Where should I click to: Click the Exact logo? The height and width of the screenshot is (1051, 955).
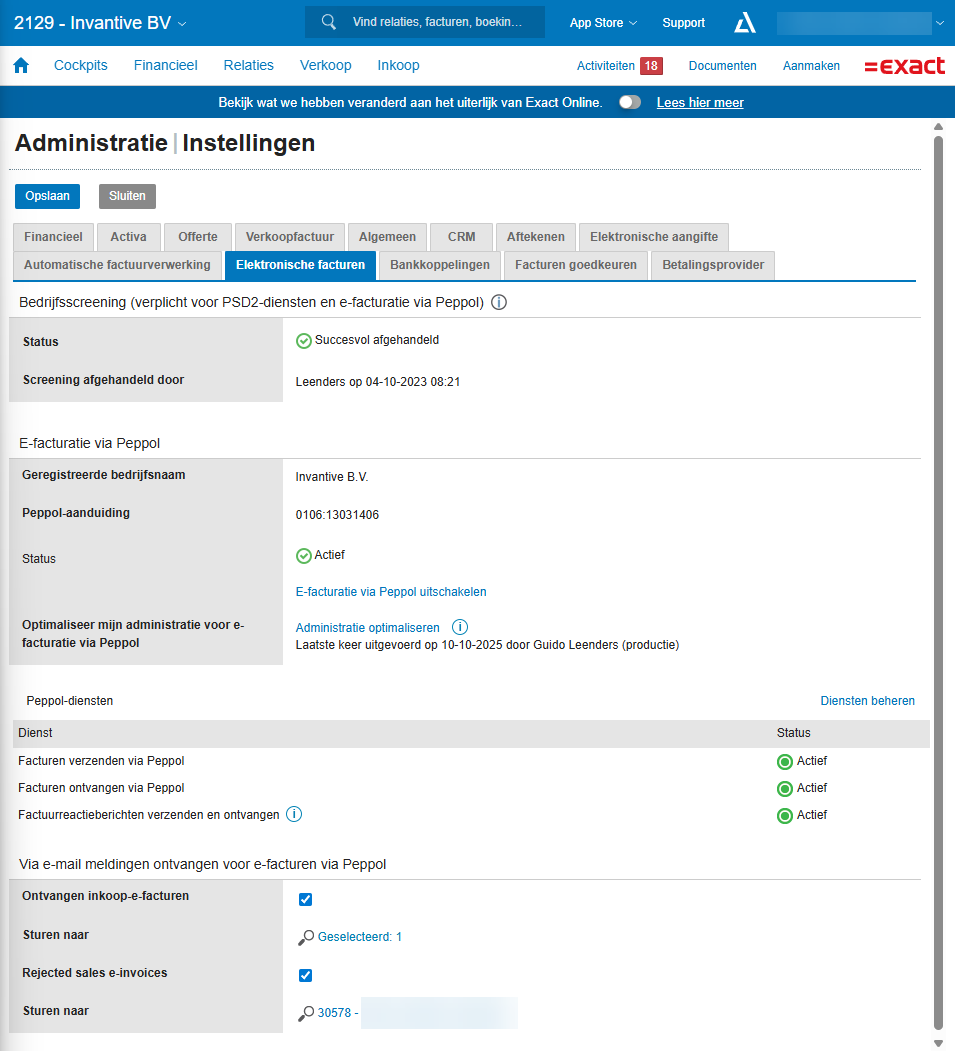click(904, 66)
